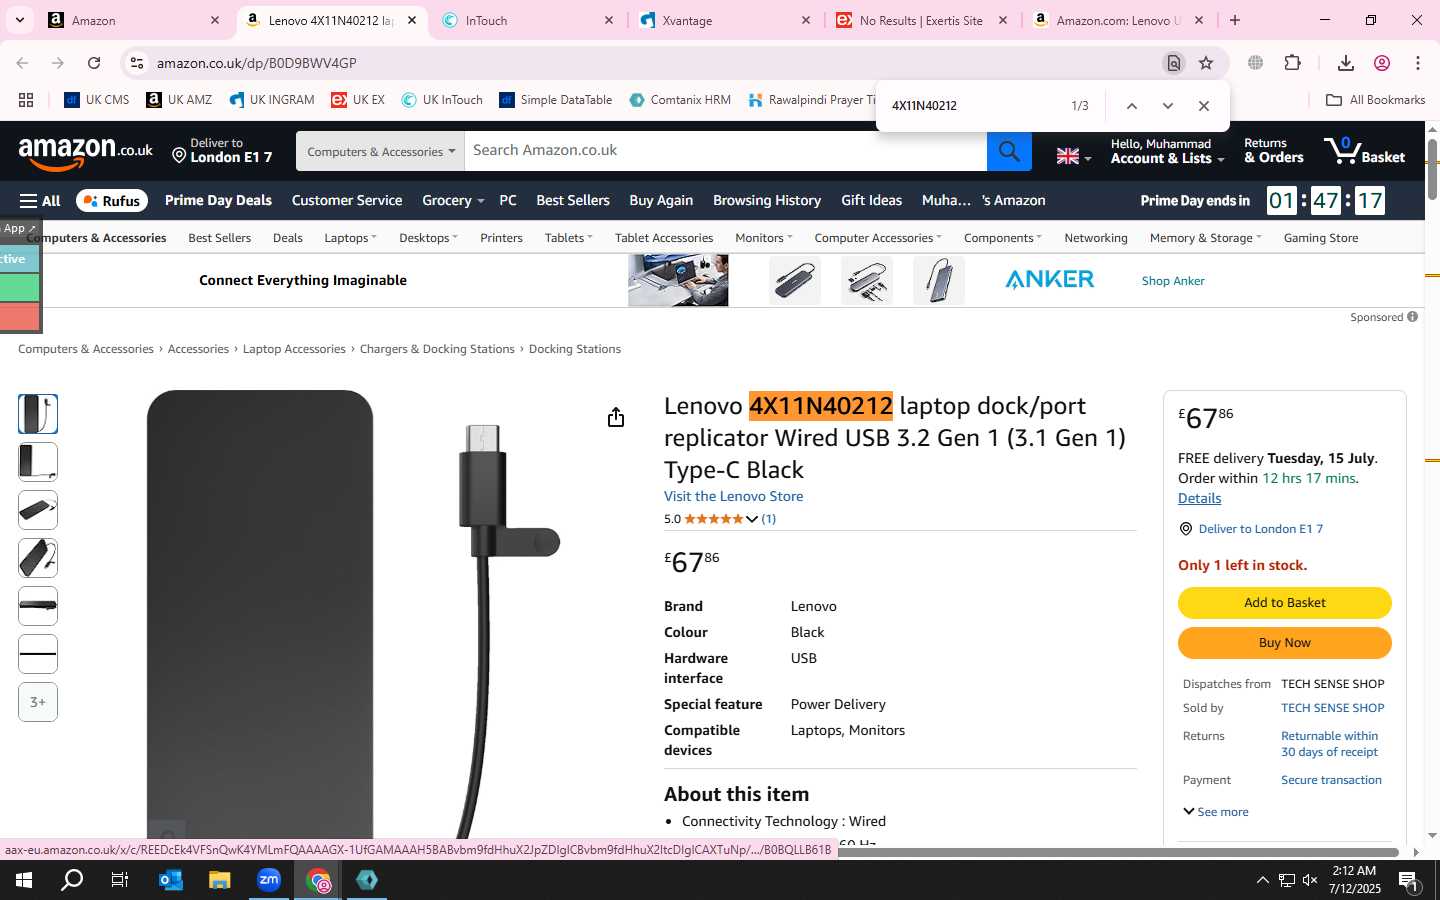Expand the star ratings breakdown chevron
This screenshot has height=900, width=1440.
click(752, 519)
